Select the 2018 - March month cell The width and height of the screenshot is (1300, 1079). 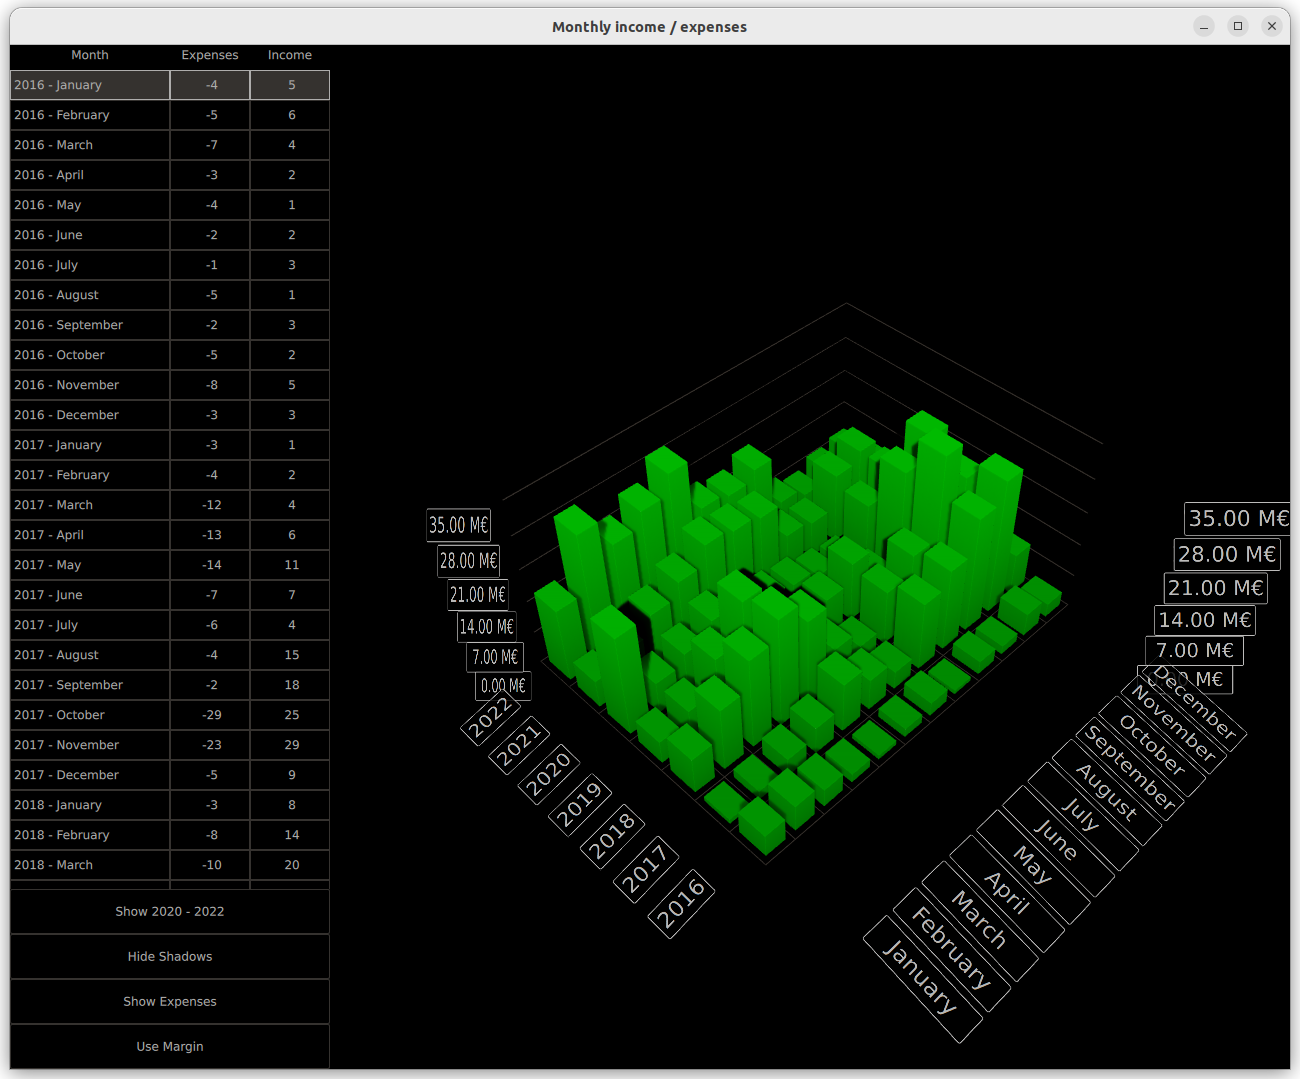tap(90, 865)
